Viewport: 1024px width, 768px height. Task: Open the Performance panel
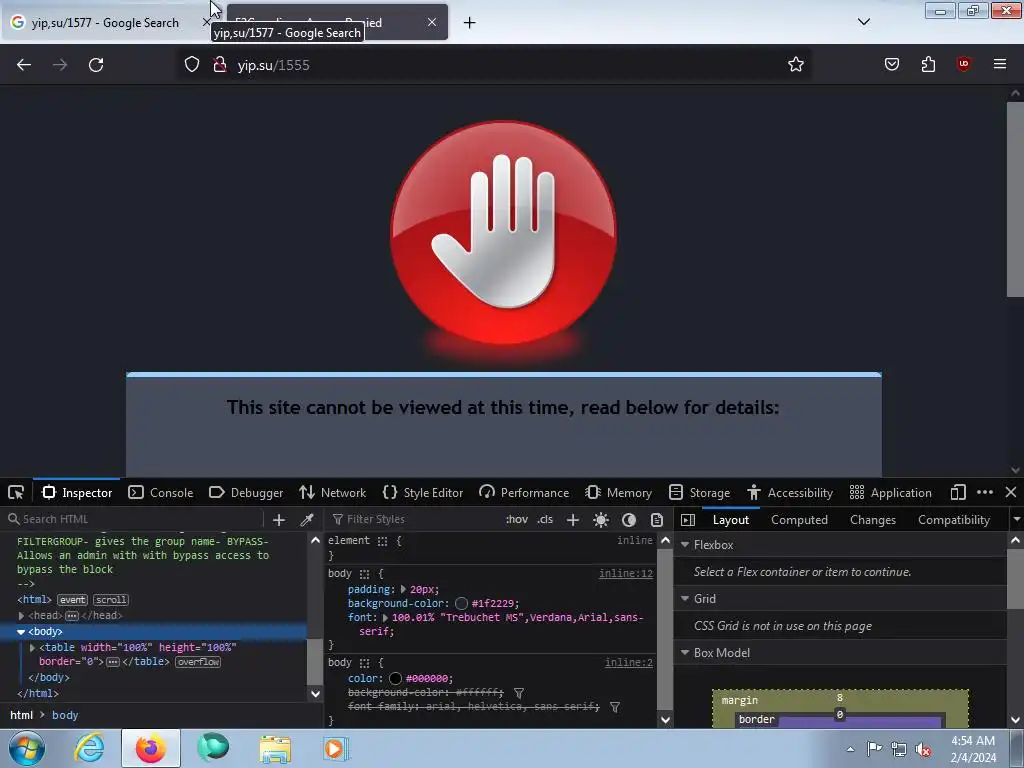pyautogui.click(x=524, y=492)
